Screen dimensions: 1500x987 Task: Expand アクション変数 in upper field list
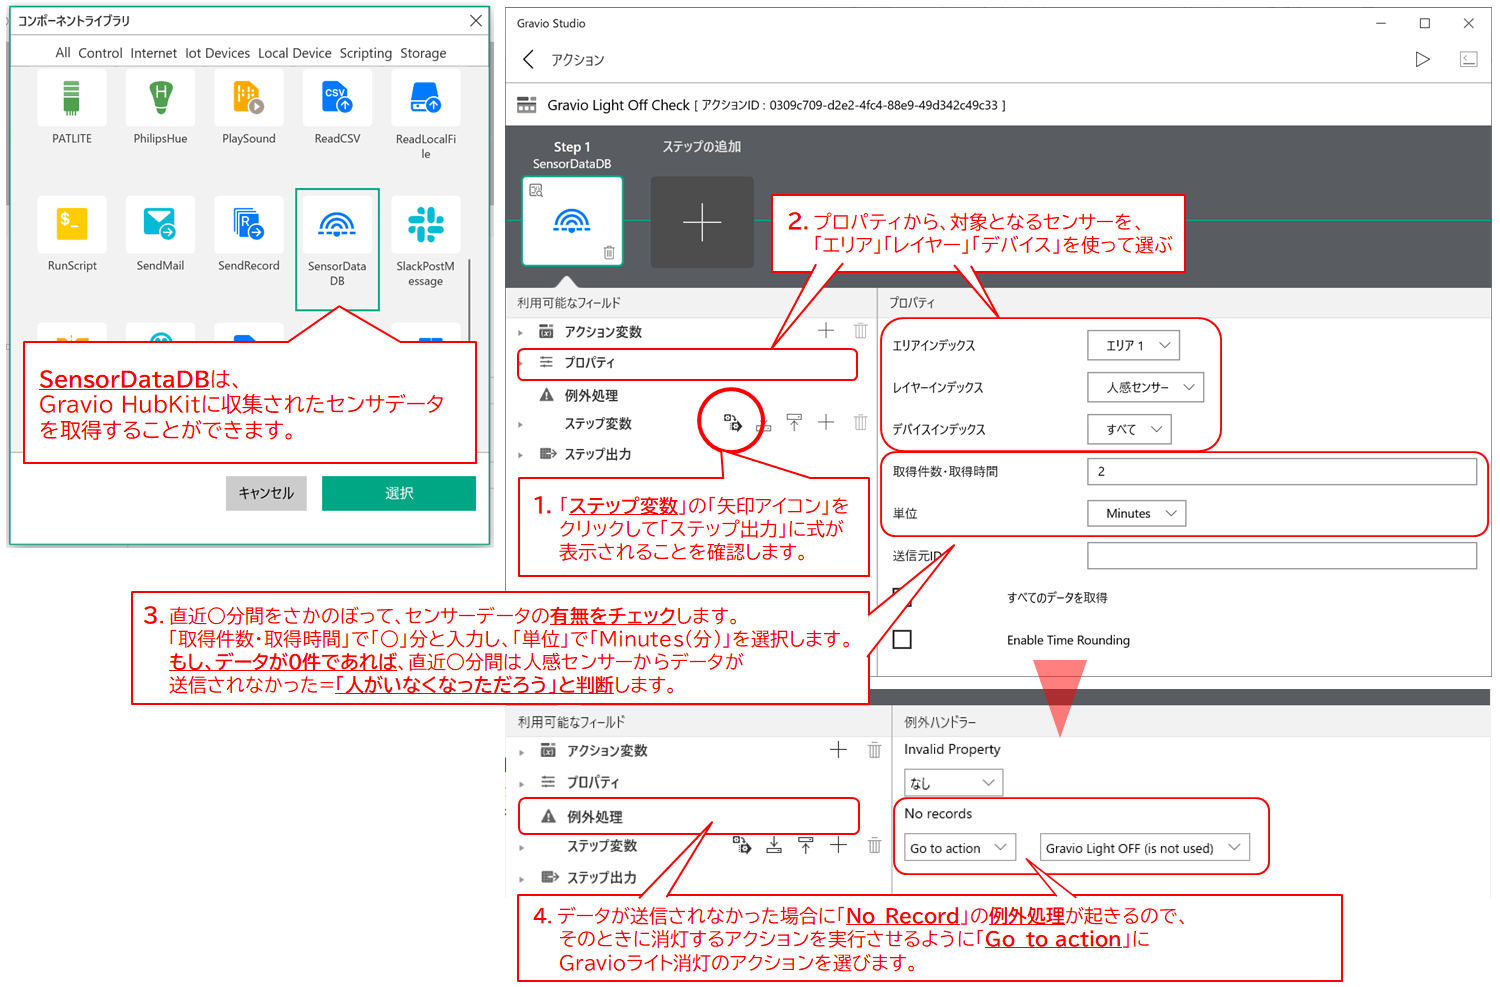(521, 332)
